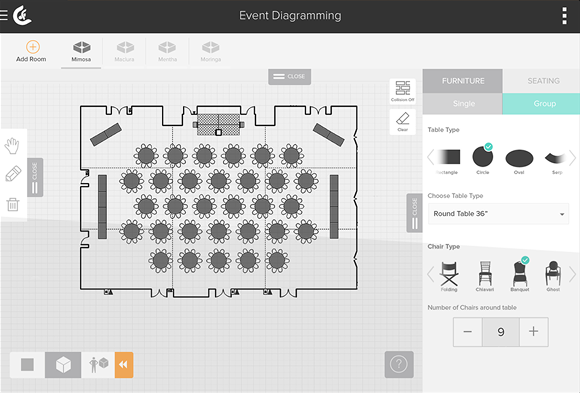Show previous chair types with left arrow

pos(430,275)
